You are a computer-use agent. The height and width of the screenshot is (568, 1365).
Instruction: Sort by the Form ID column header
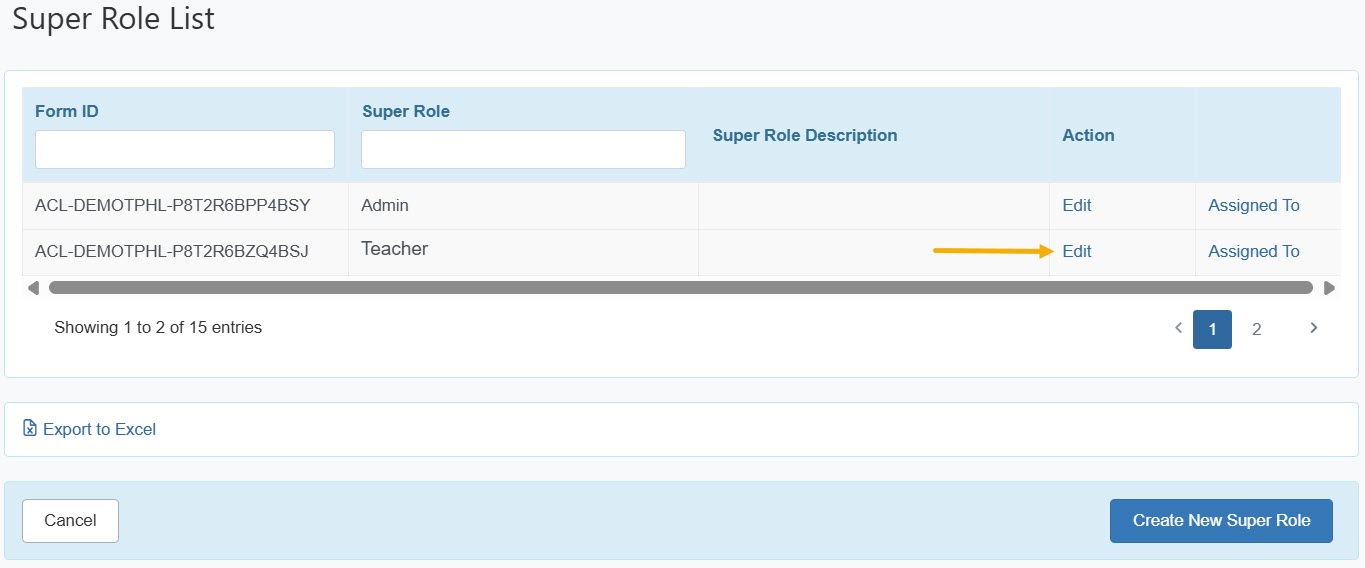(67, 112)
